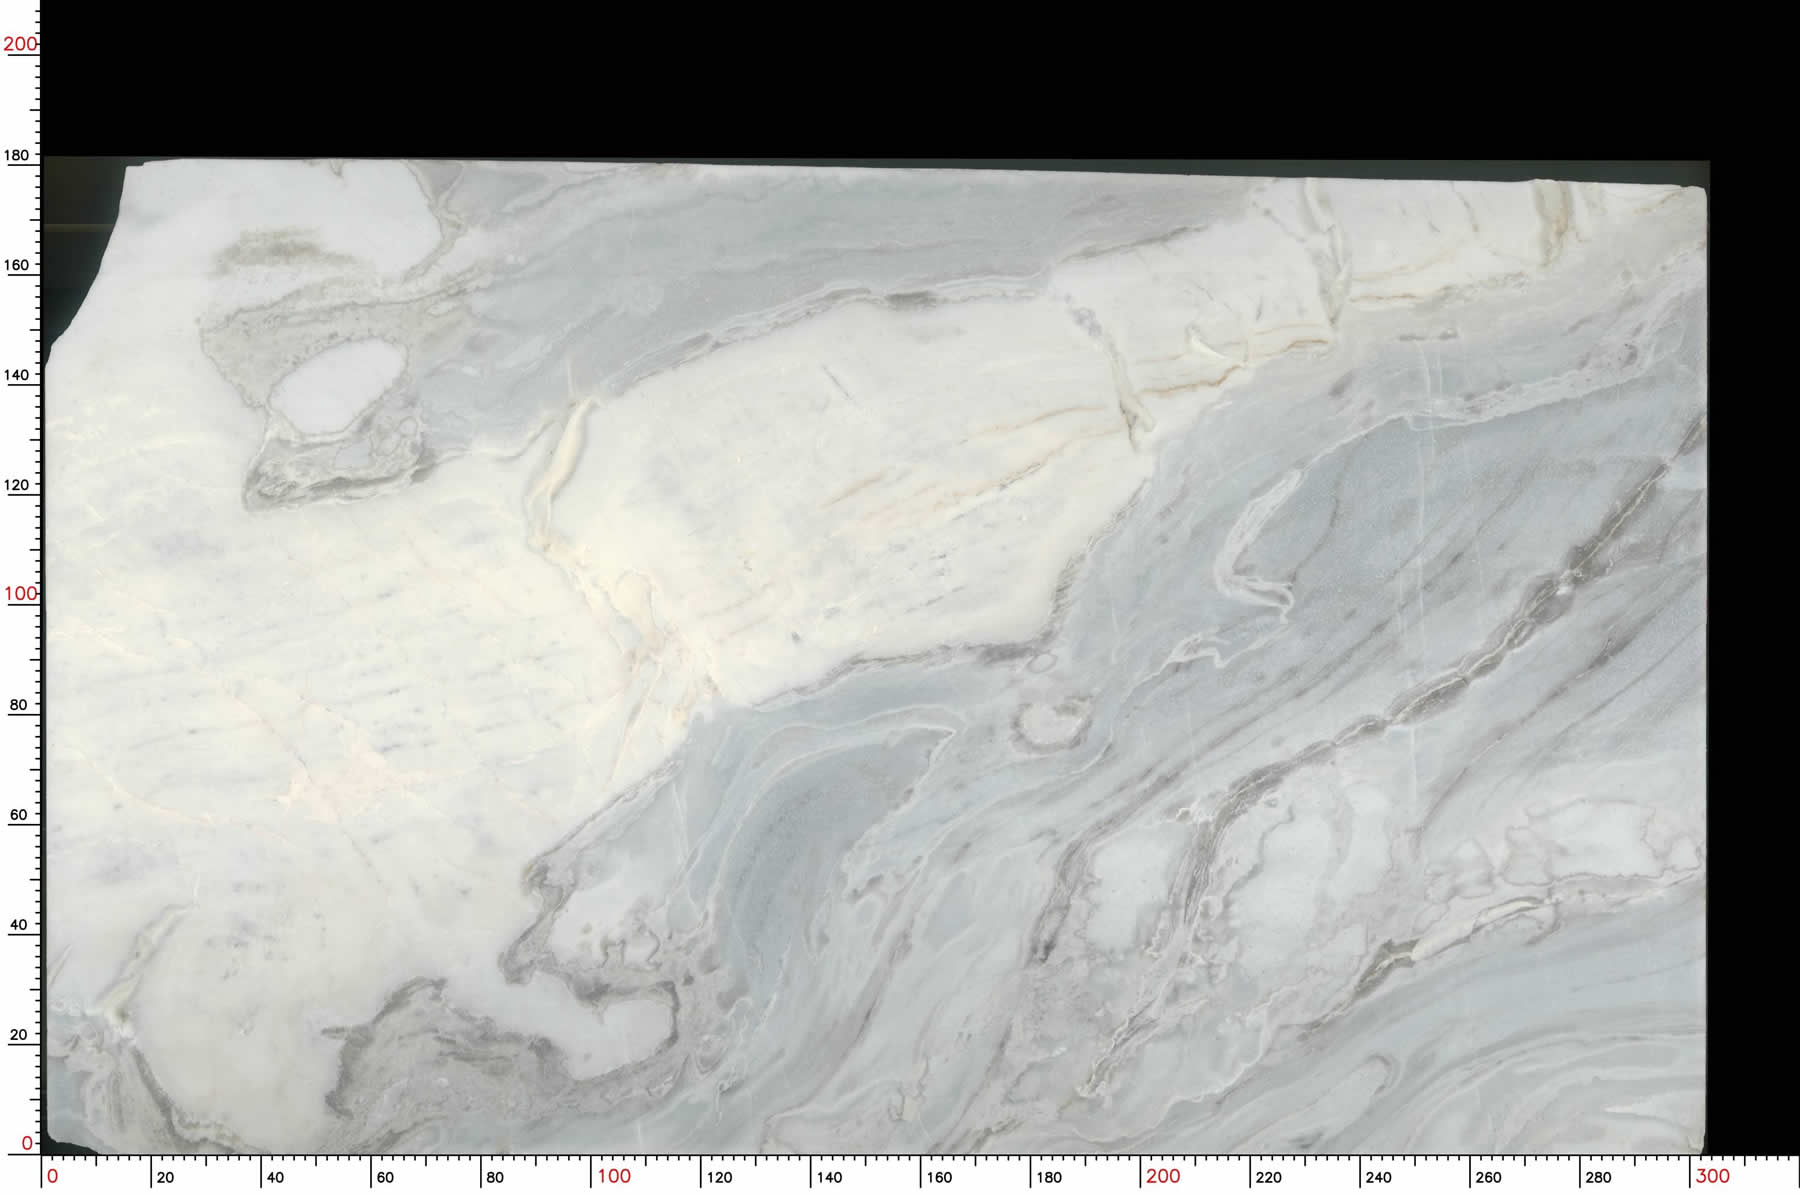Click the 20 mark on the vertical ruler
The image size is (1800, 1196).
(18, 1035)
